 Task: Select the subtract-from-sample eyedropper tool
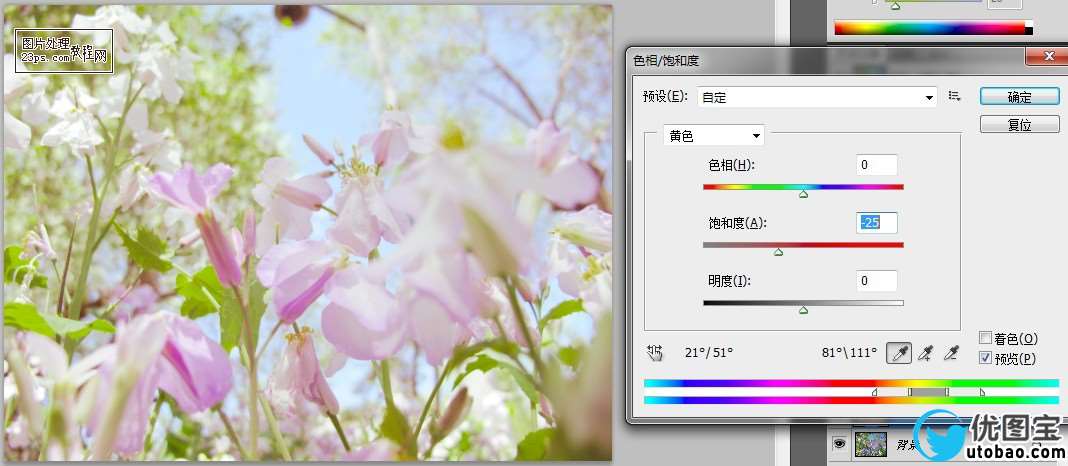[x=951, y=353]
